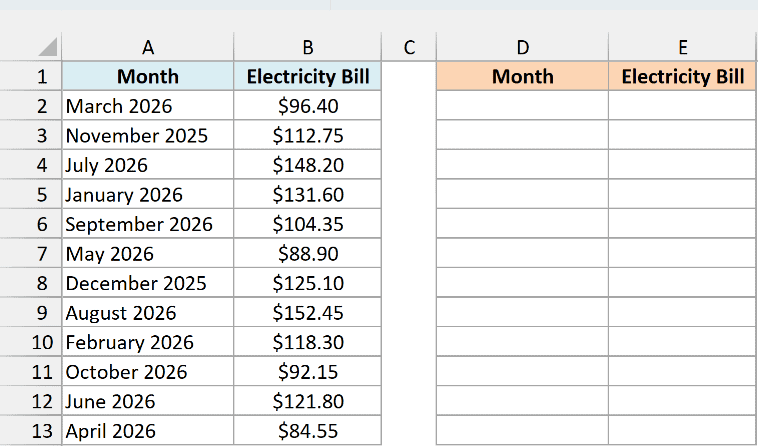Click the $152.45 bill cell
Image resolution: width=758 pixels, height=446 pixels.
pyautogui.click(x=307, y=313)
